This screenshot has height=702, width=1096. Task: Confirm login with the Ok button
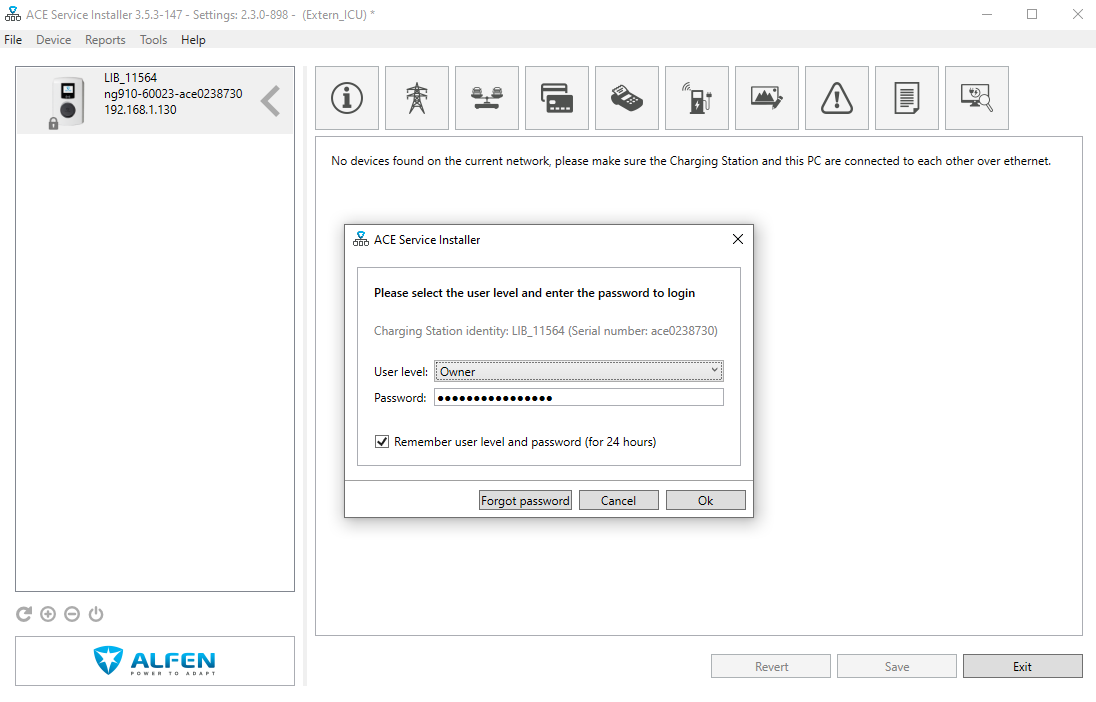pos(705,501)
